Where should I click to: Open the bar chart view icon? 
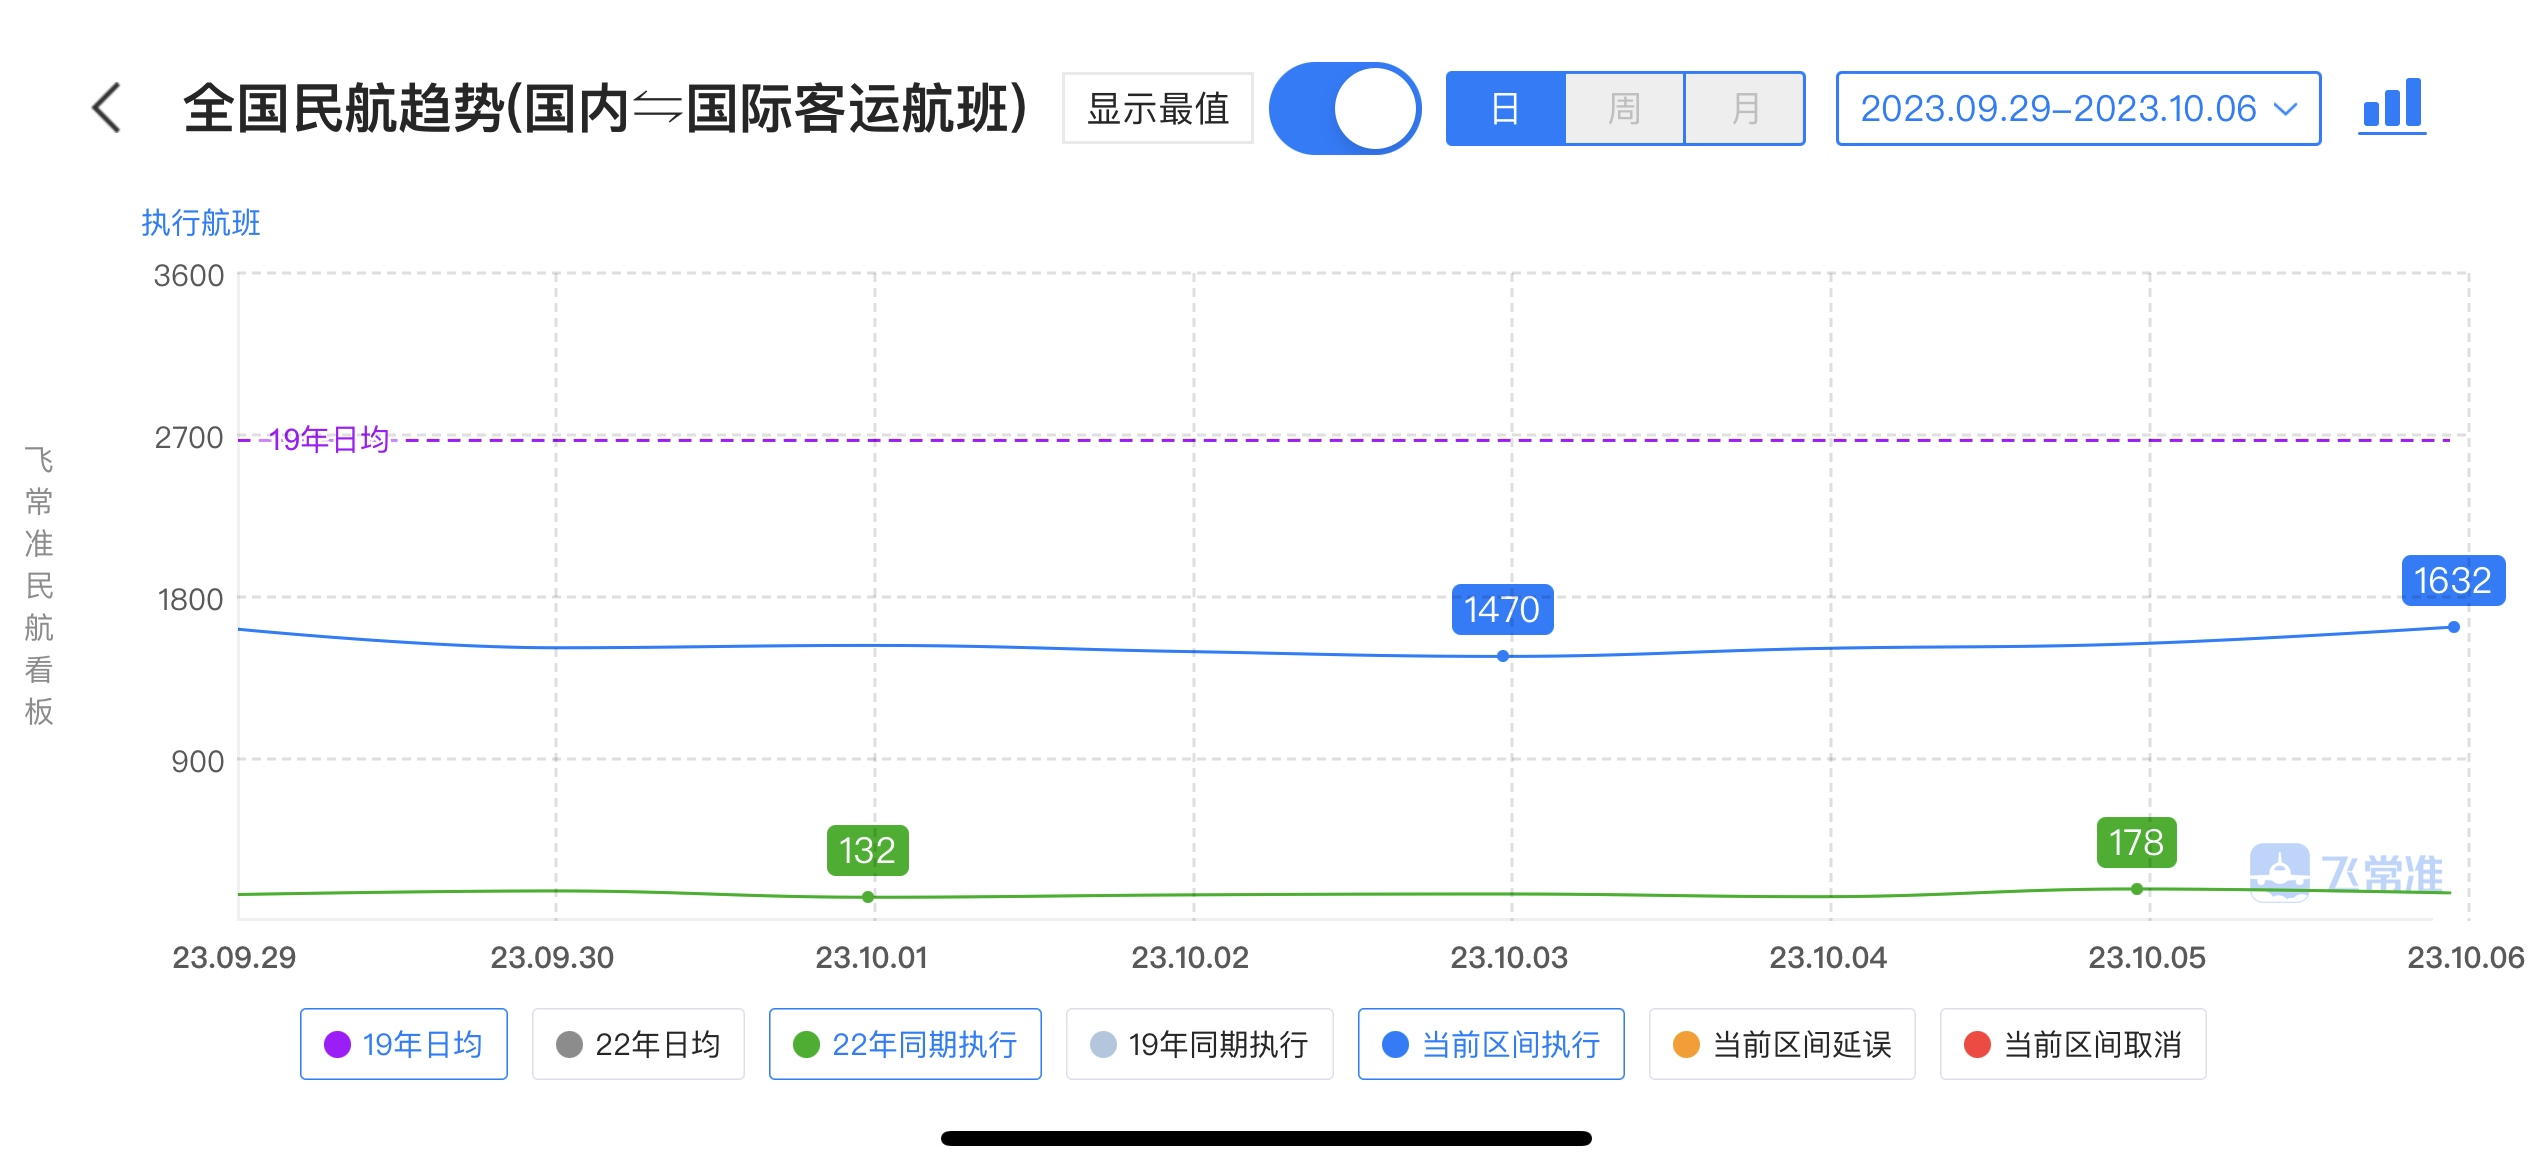click(x=2391, y=106)
